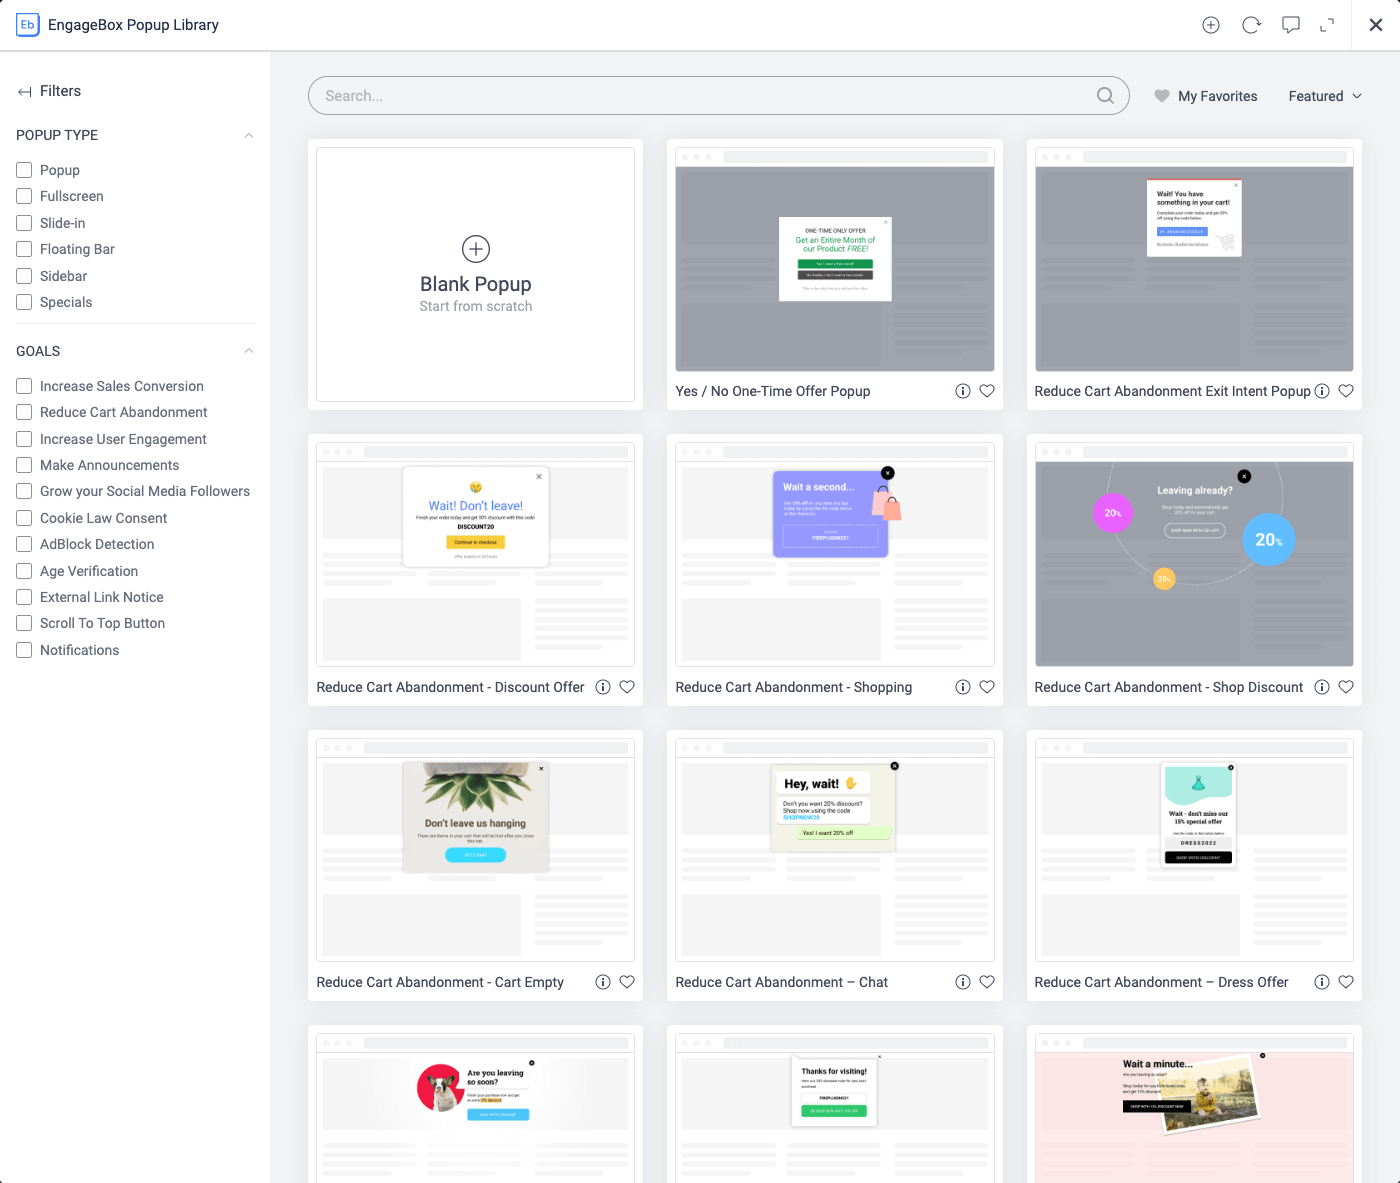Select the Sidebar type checkbox

[x=24, y=276]
